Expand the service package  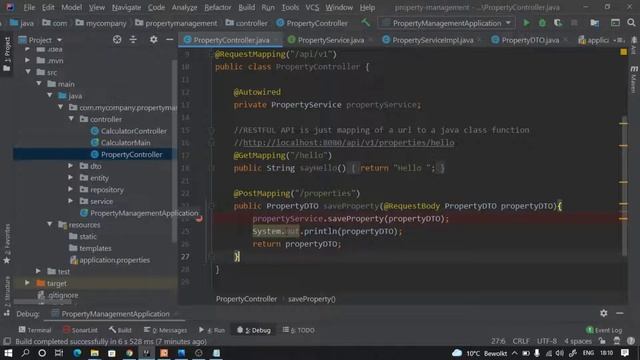[71, 201]
